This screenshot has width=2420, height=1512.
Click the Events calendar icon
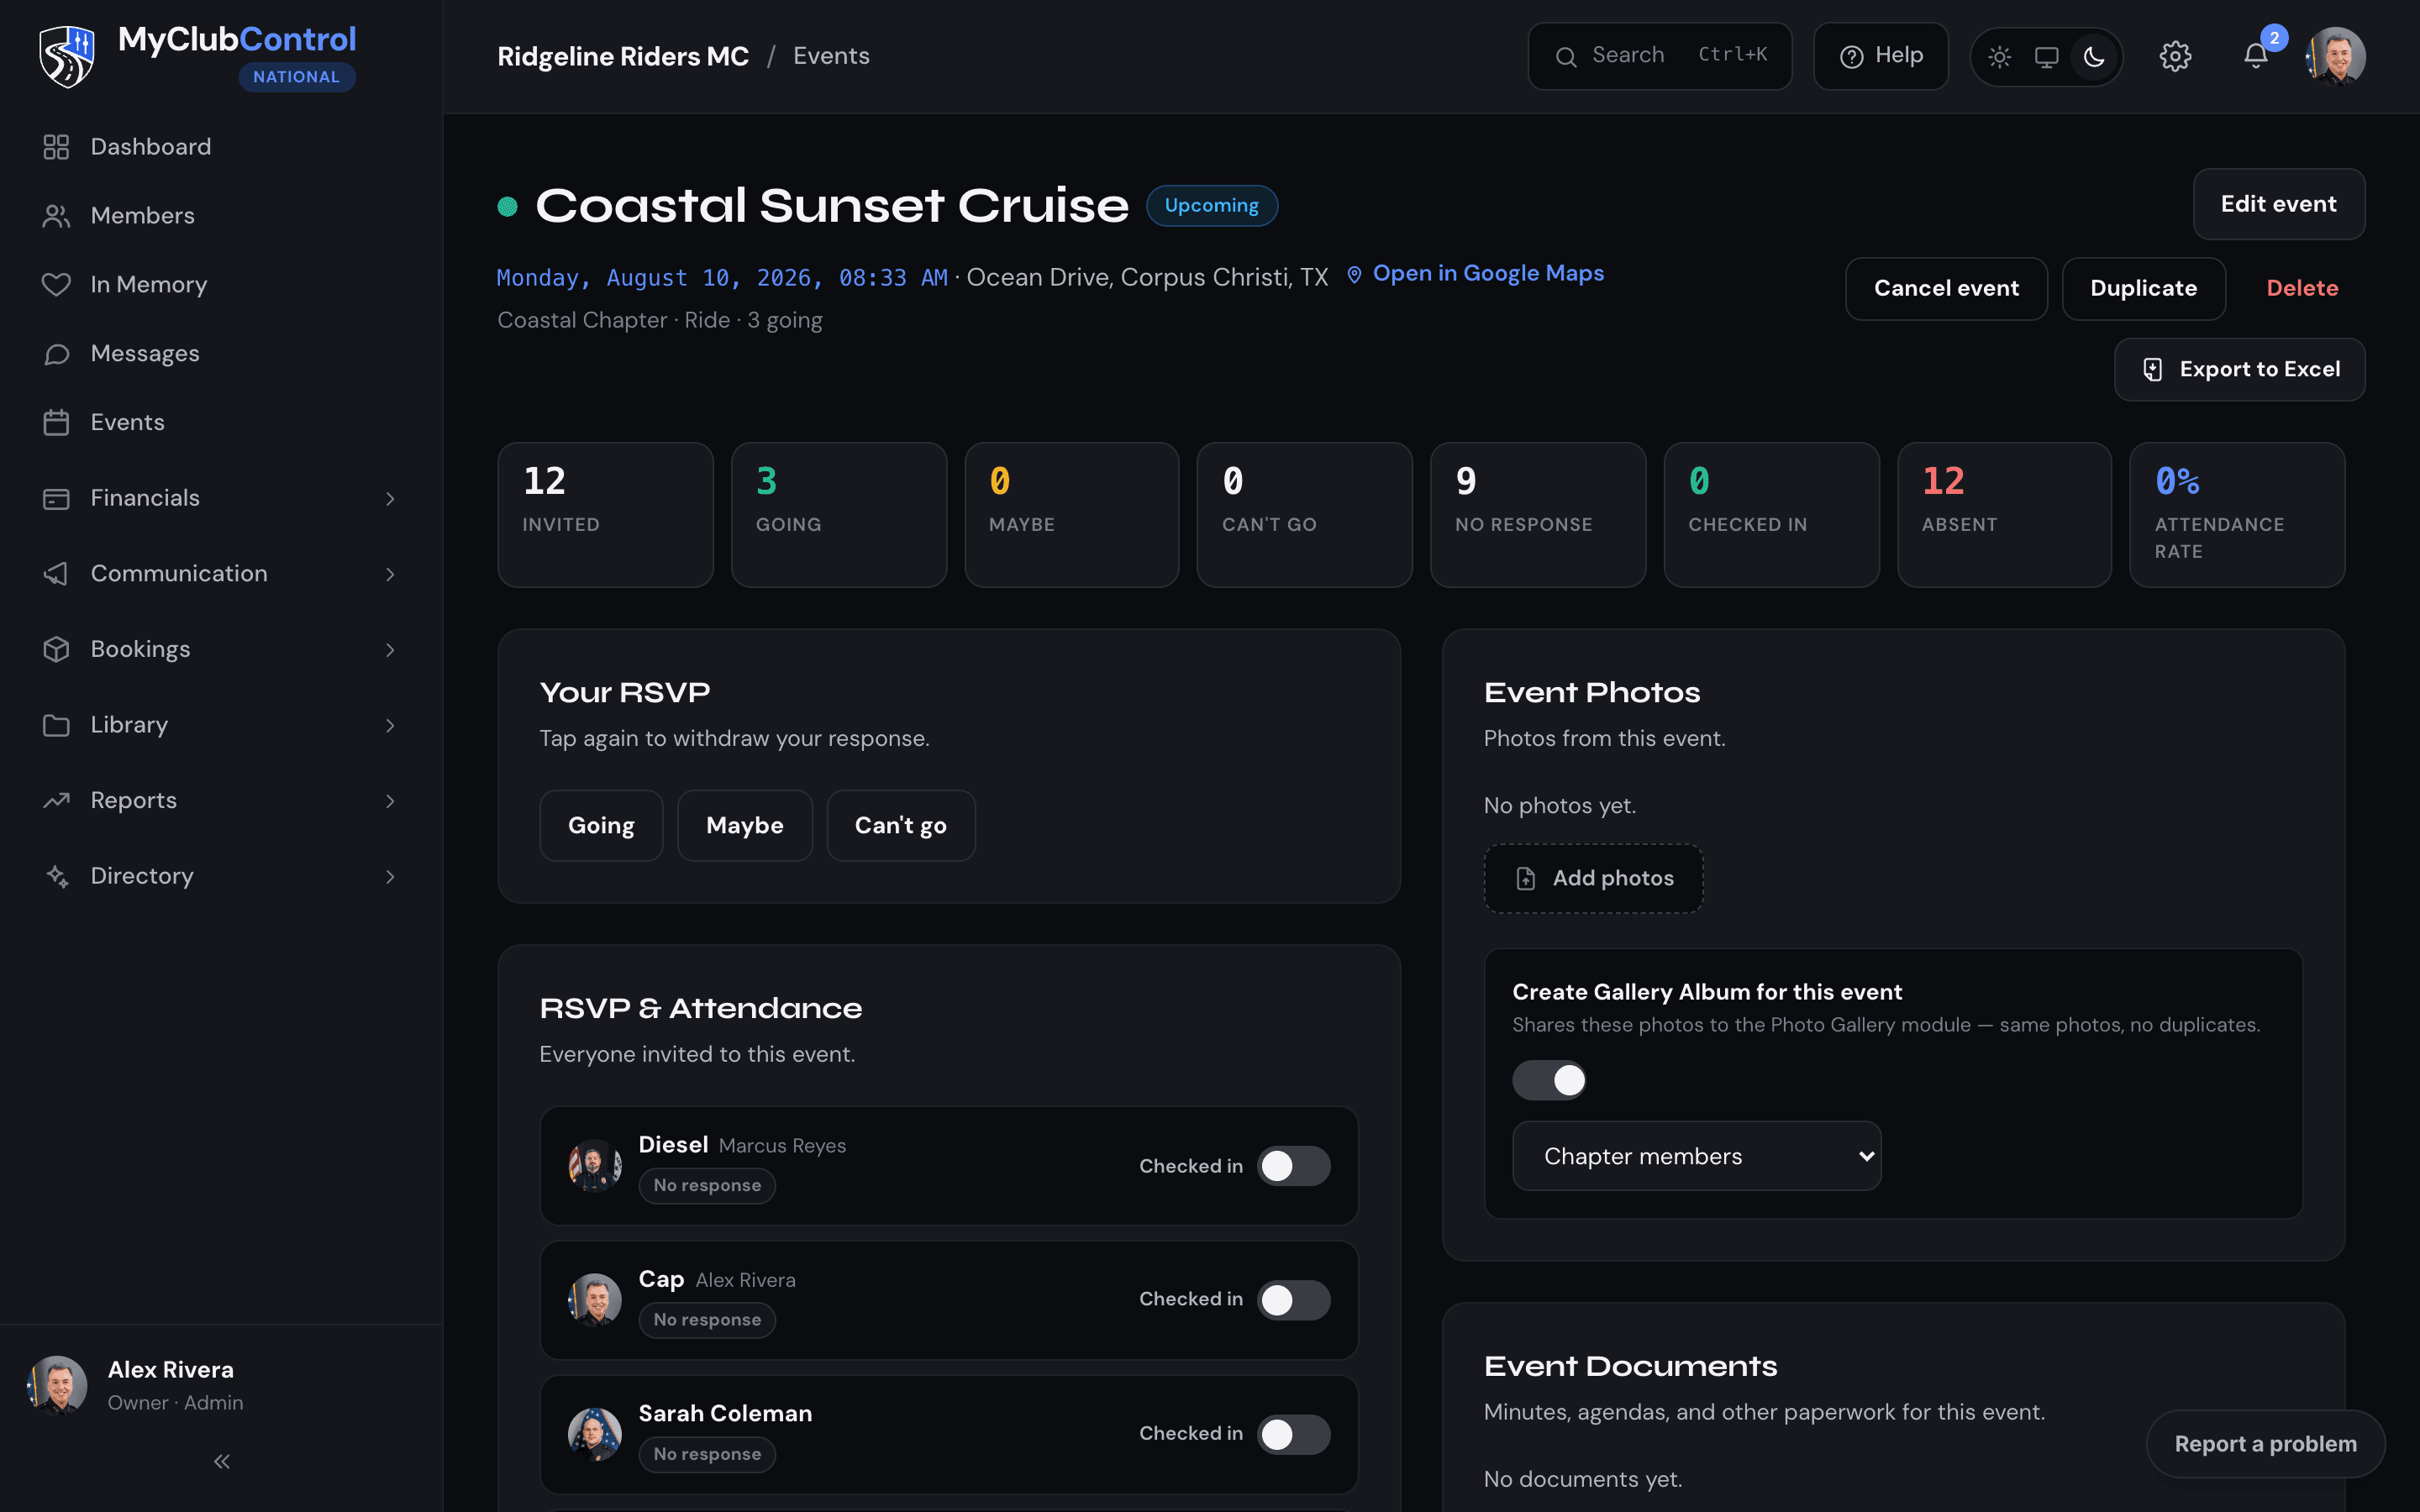pos(56,423)
